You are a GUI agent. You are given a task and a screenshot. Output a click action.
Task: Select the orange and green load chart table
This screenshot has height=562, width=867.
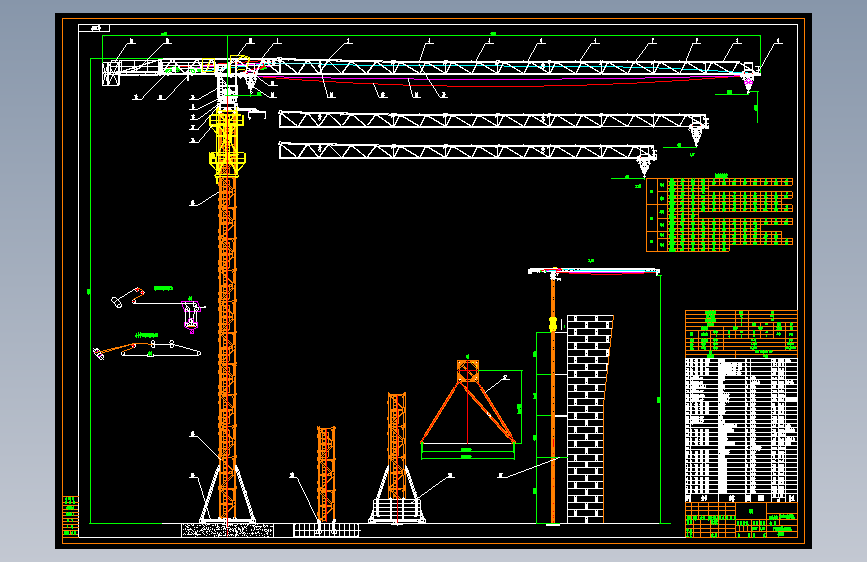click(719, 215)
